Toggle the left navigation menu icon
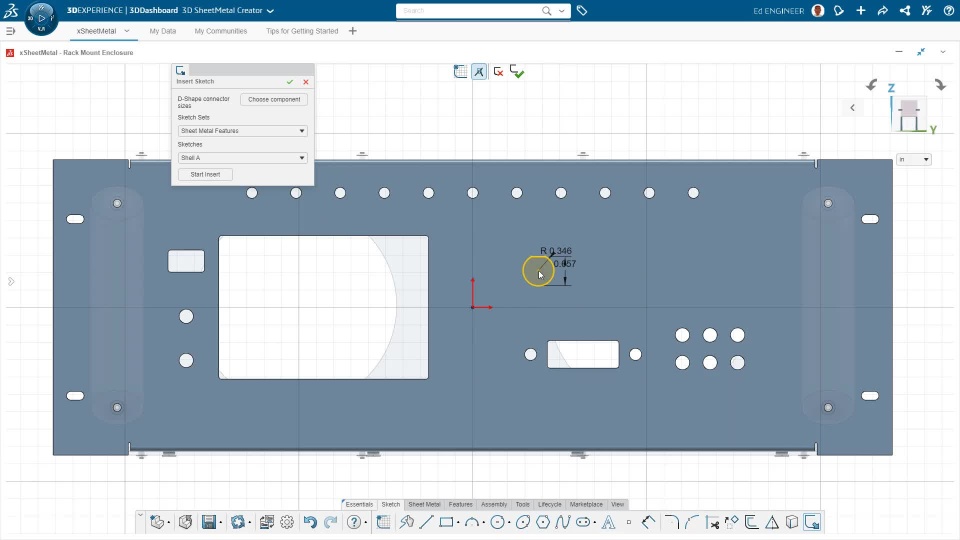The width and height of the screenshot is (960, 540). pyautogui.click(x=10, y=31)
